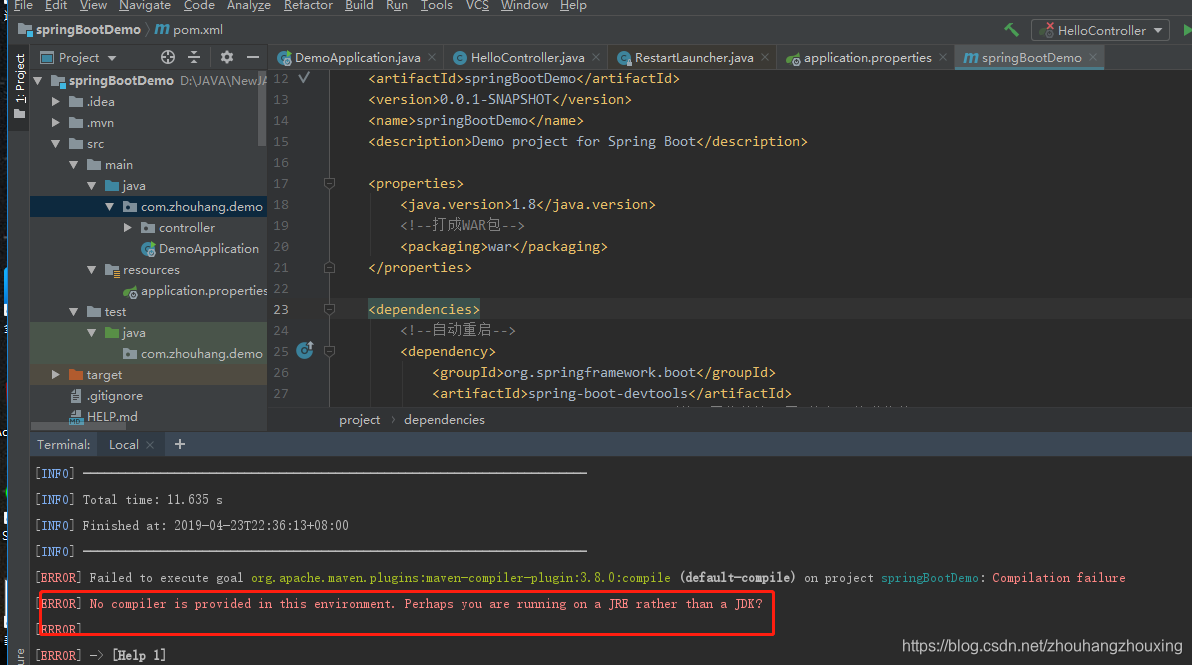Close the RestartLauncher.java tab
Image resolution: width=1192 pixels, height=665 pixels.
(765, 58)
